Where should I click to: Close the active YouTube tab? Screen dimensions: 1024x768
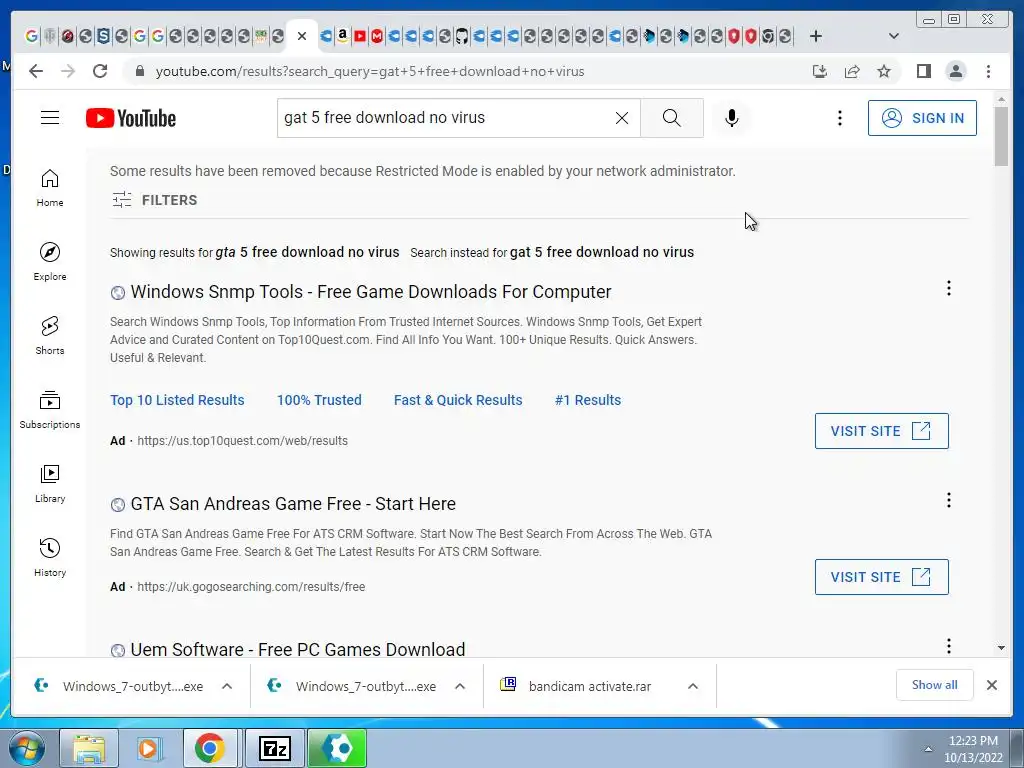[302, 36]
